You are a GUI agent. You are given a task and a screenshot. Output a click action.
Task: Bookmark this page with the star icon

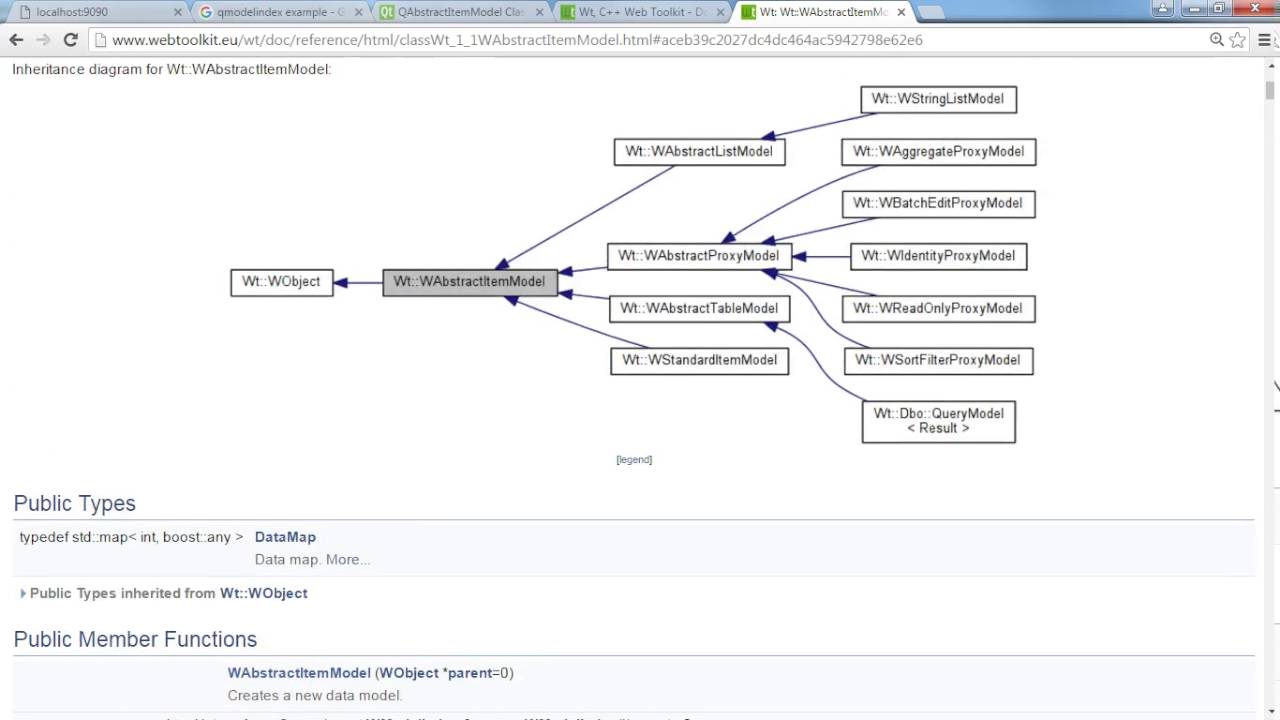(1238, 40)
